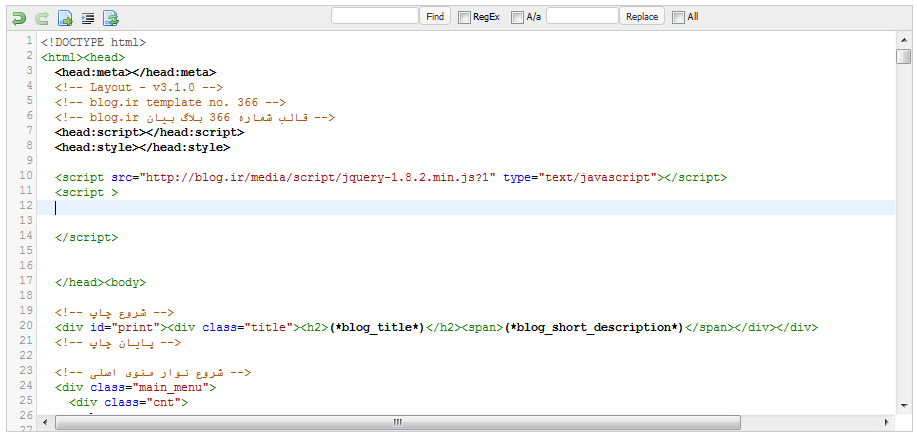This screenshot has height=436, width=917.
Task: Click the horizontal scrollbar thumb
Action: pos(397,423)
